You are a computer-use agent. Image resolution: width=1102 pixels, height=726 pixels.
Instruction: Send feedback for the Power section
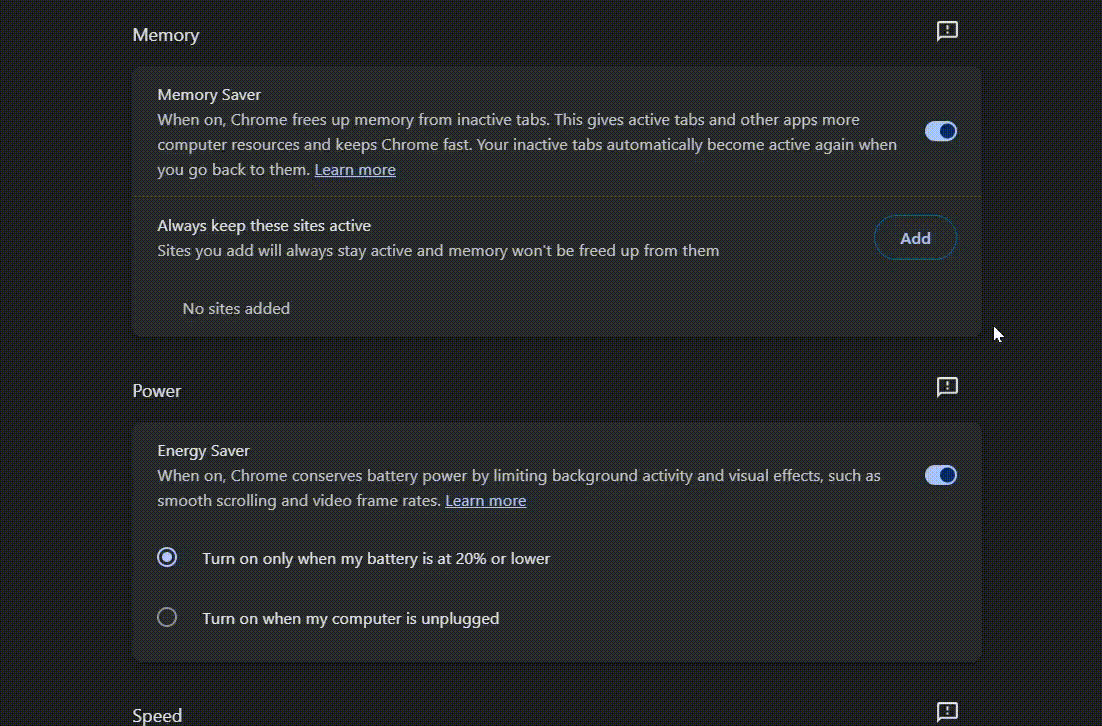pyautogui.click(x=947, y=387)
